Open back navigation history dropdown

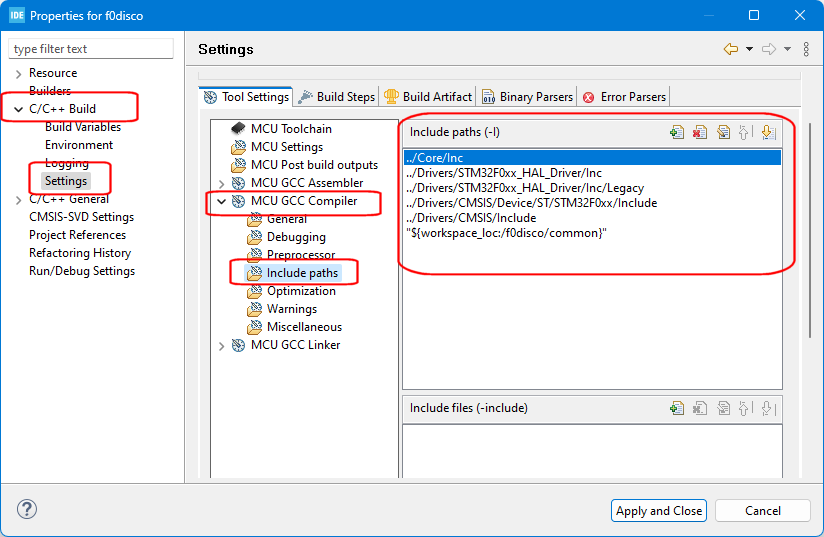pyautogui.click(x=749, y=49)
